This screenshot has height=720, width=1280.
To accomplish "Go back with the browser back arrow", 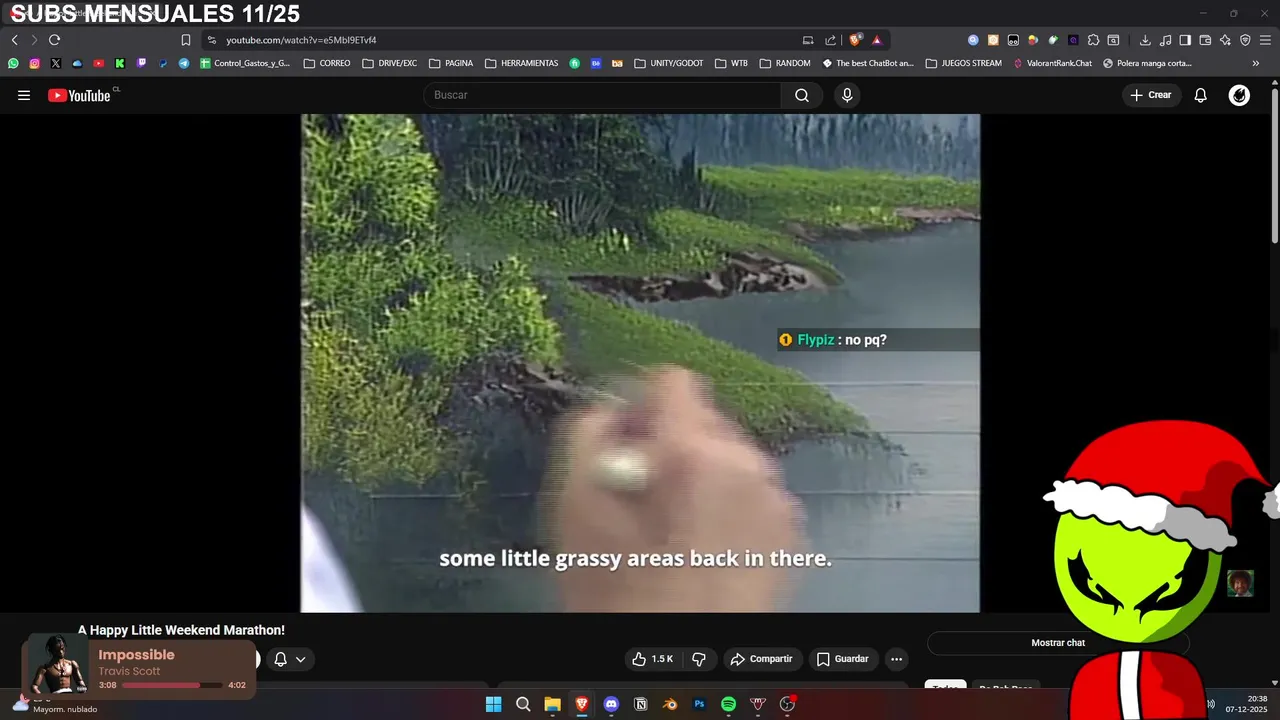I will [14, 40].
